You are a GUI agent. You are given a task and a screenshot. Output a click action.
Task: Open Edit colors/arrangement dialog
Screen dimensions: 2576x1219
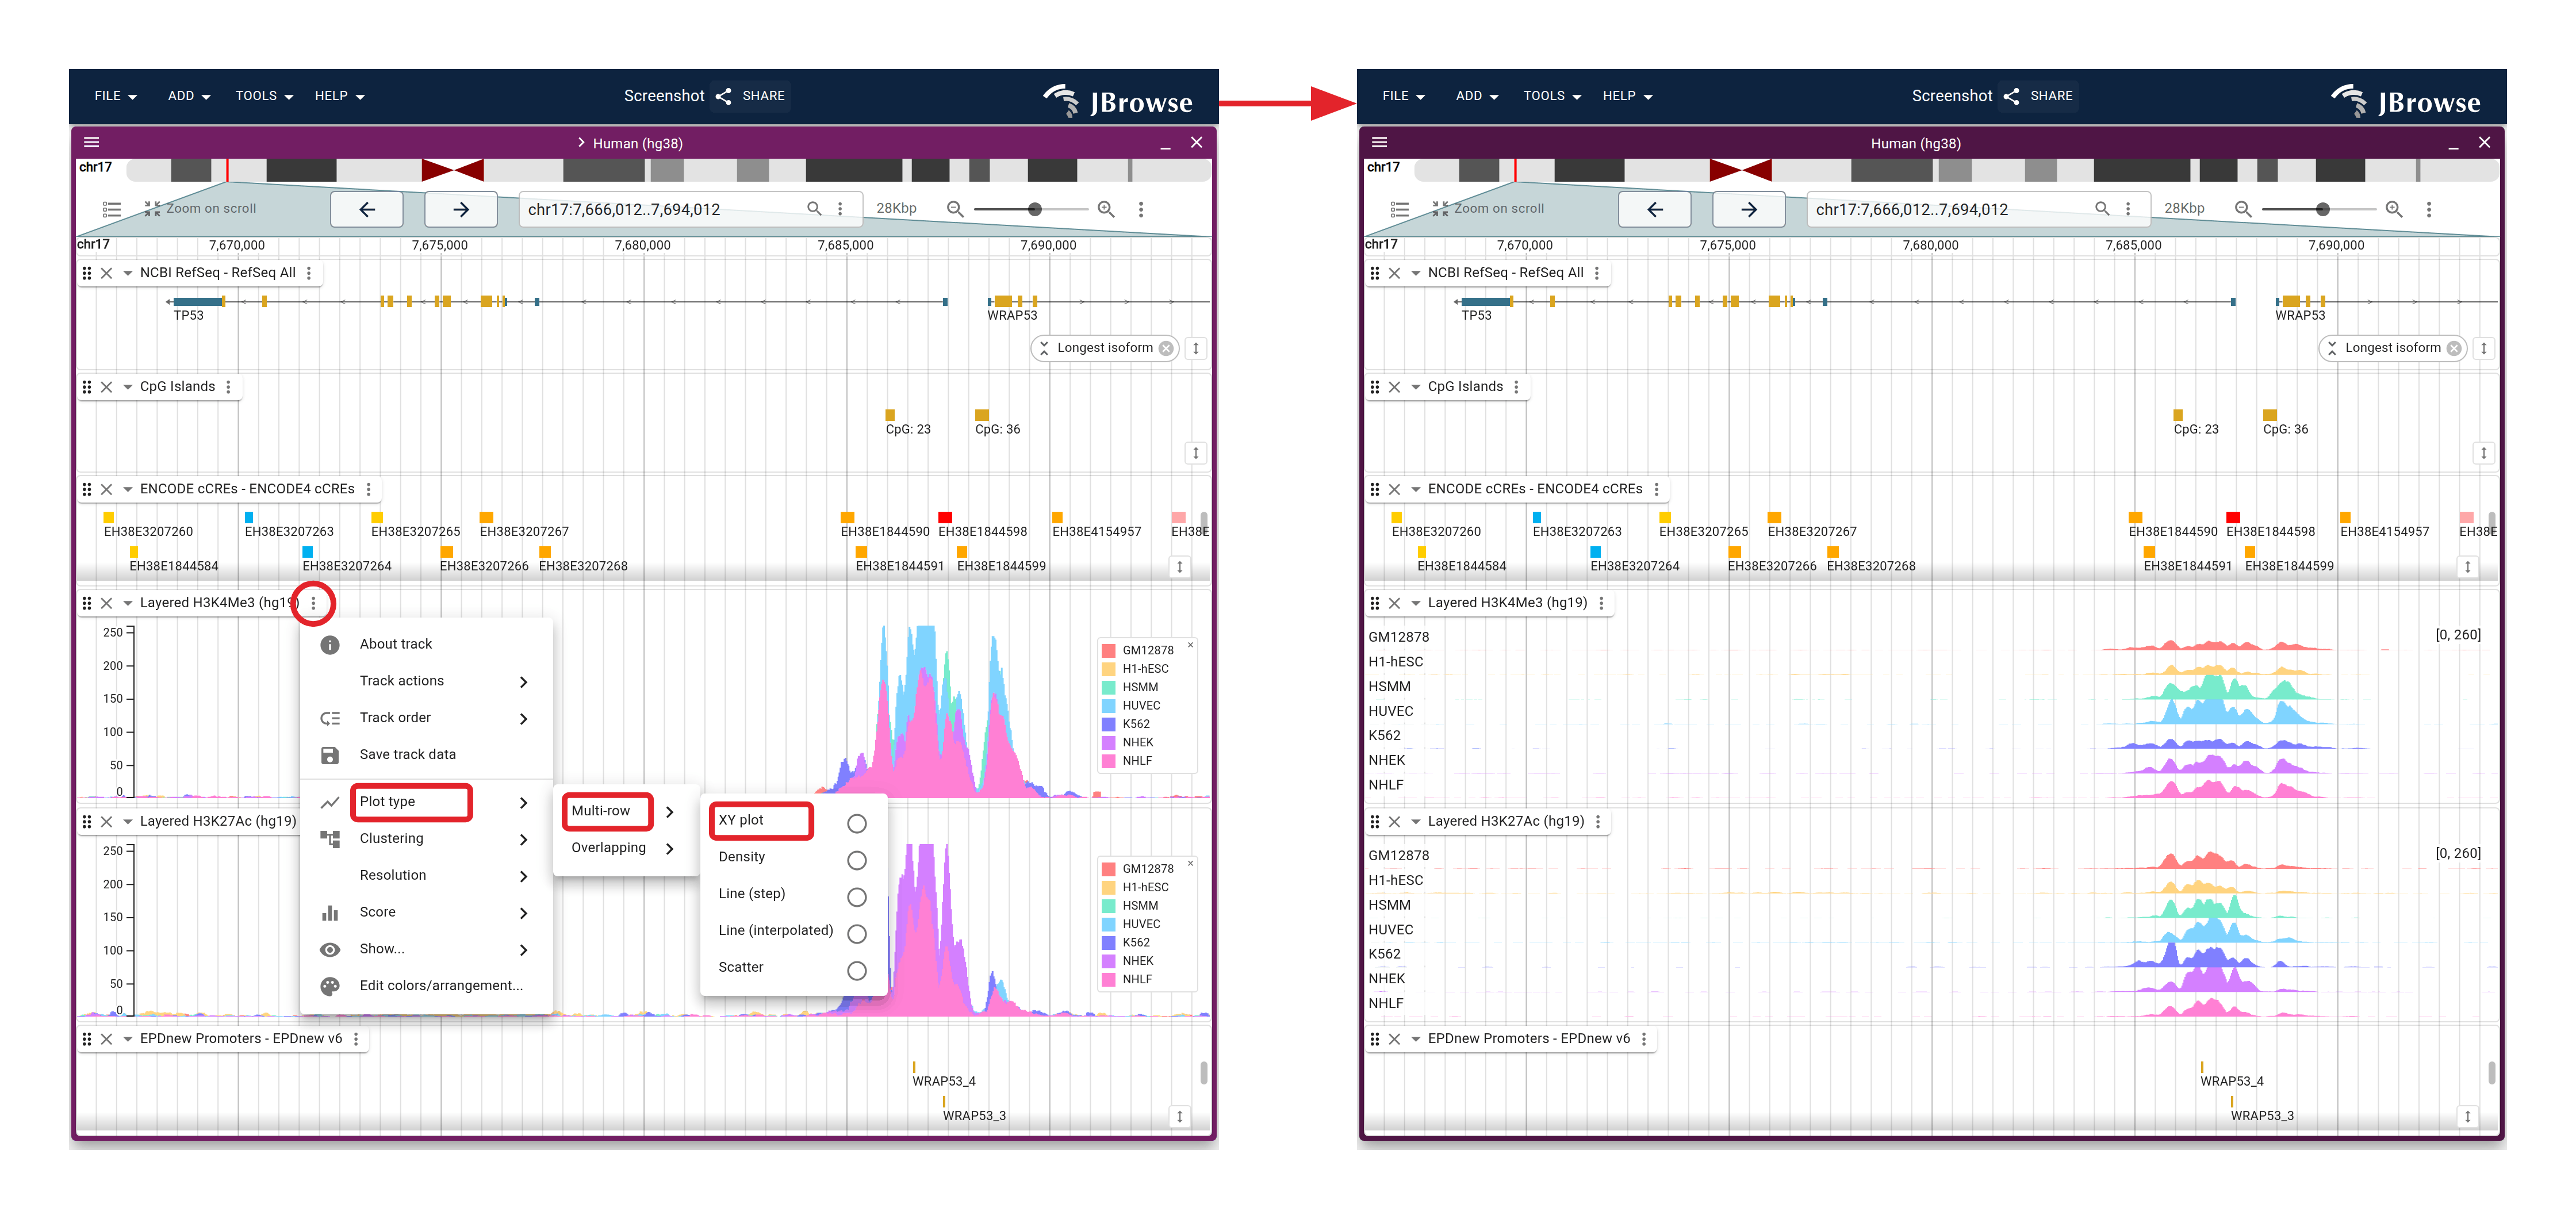pyautogui.click(x=426, y=986)
